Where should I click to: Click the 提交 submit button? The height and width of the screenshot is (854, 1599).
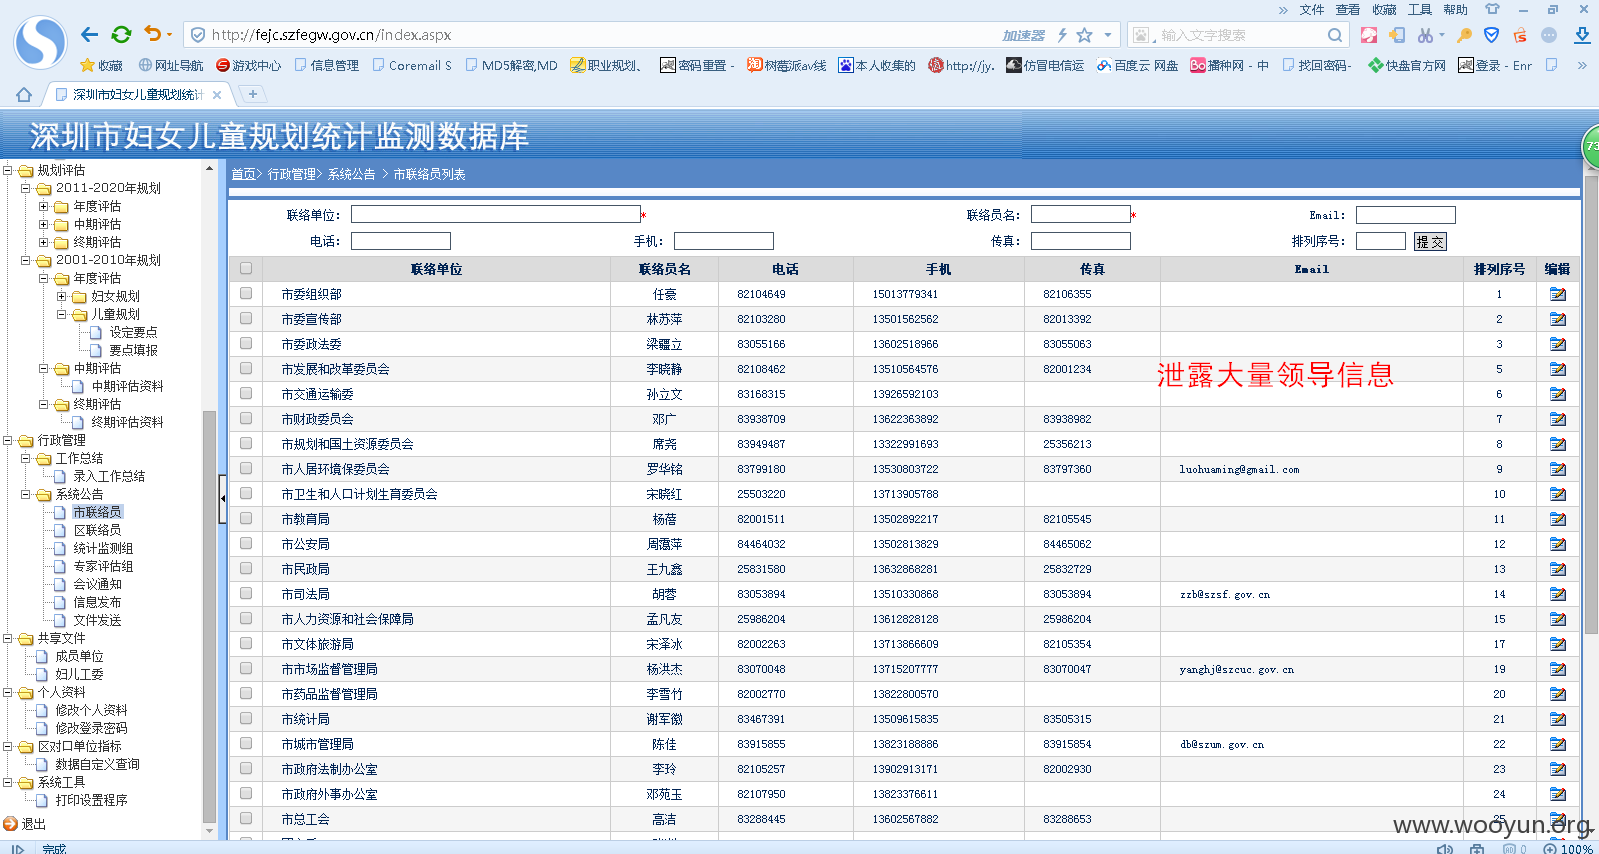coord(1430,241)
